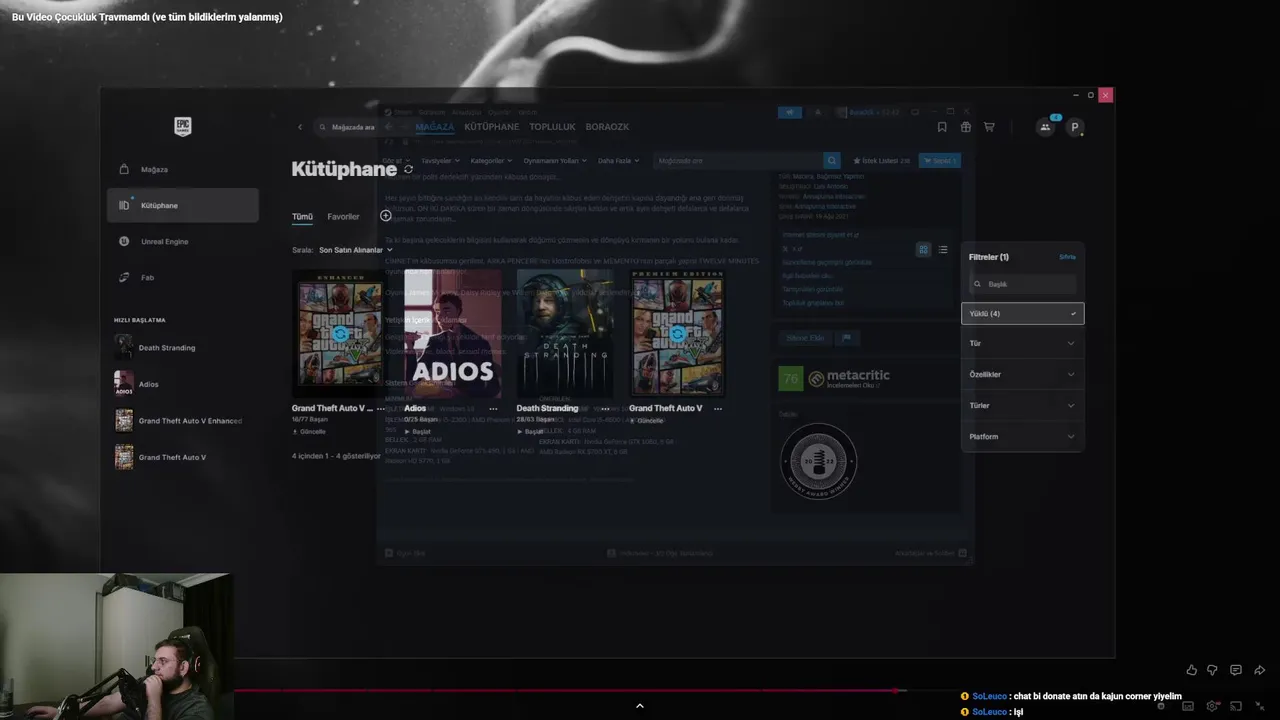This screenshot has width=1280, height=720.
Task: Open Kategoriler dropdown in Steam store
Action: tap(491, 161)
